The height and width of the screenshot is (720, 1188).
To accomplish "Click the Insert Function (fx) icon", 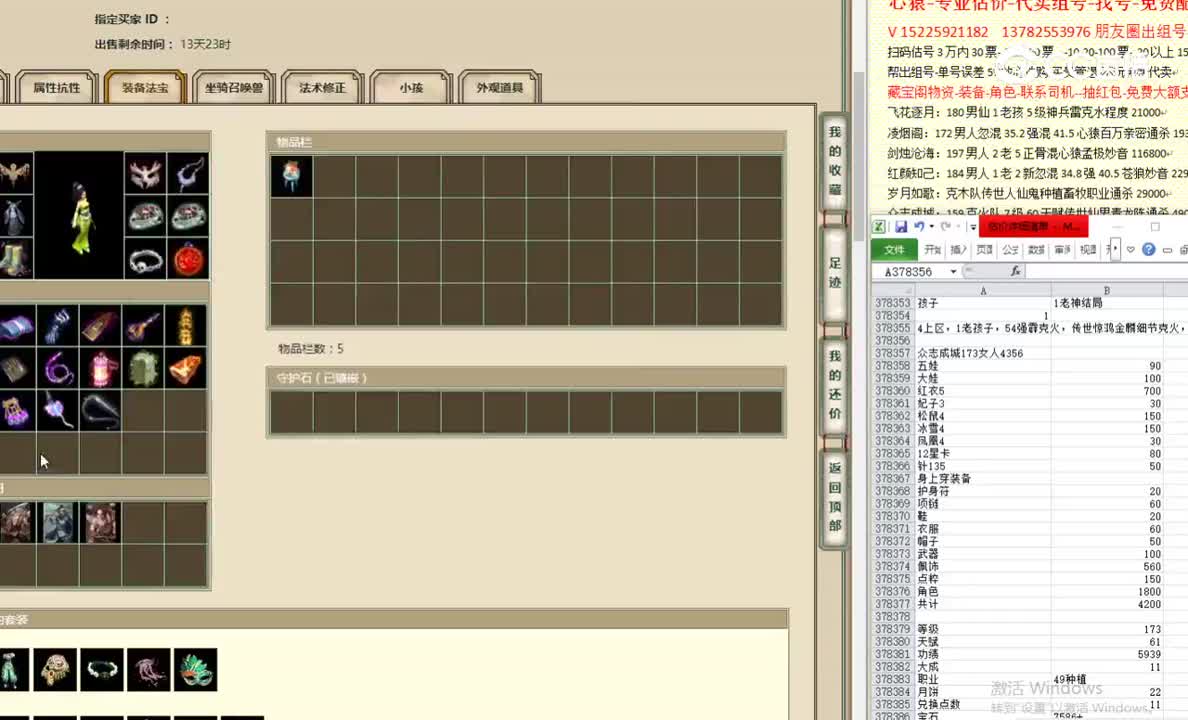I will coord(1015,271).
